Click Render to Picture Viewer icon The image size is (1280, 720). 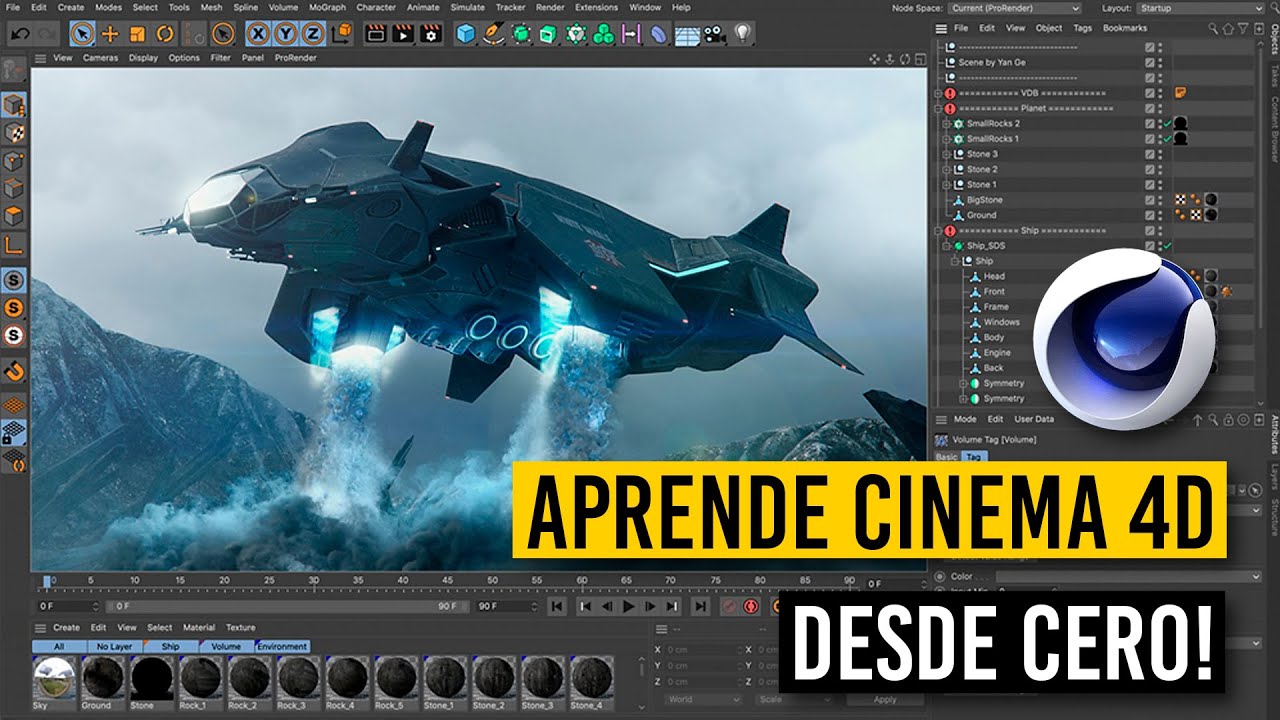(x=403, y=33)
